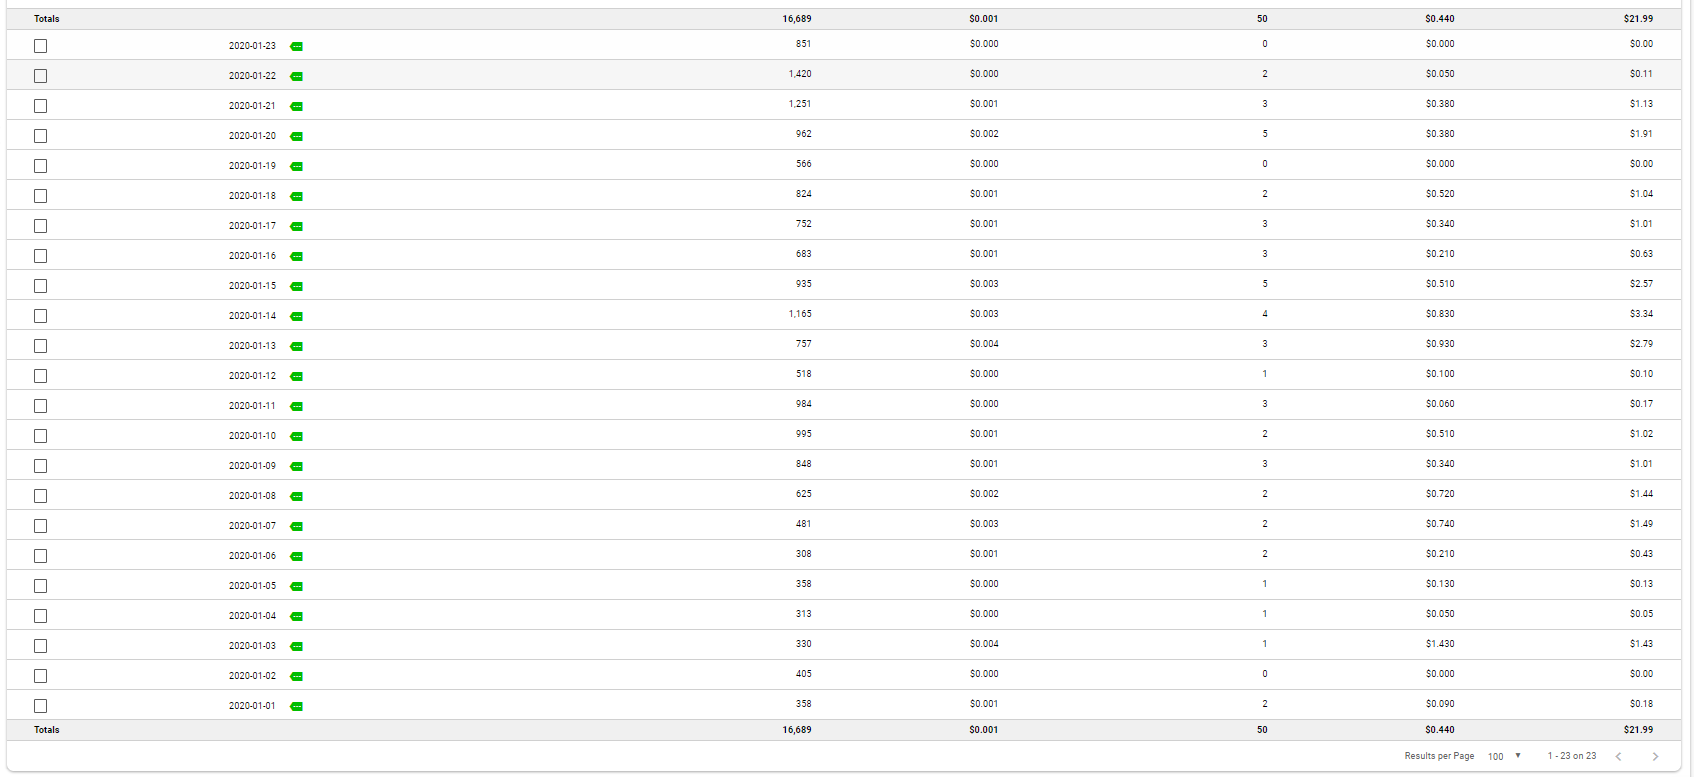Screen dimensions: 1694x777
Task: Check the box for row 2020-01-22
Action: (40, 76)
